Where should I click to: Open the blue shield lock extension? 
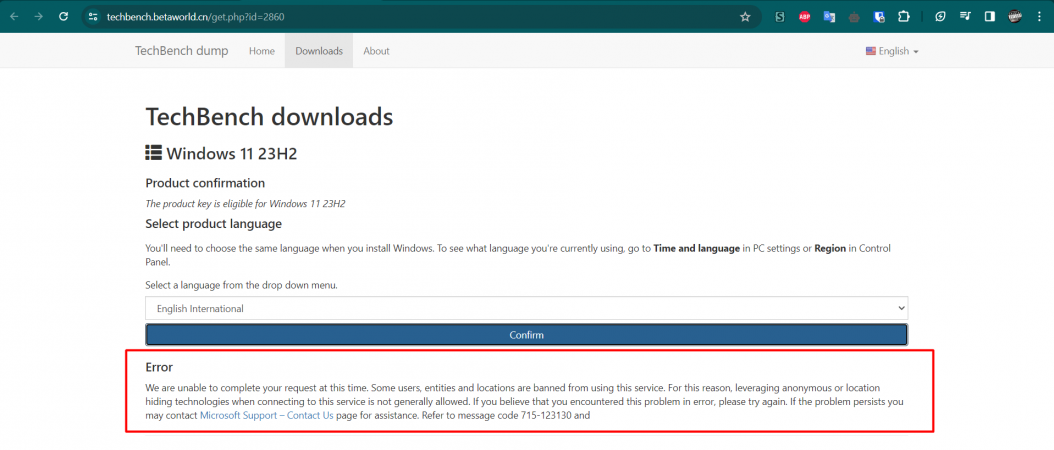pos(879,17)
